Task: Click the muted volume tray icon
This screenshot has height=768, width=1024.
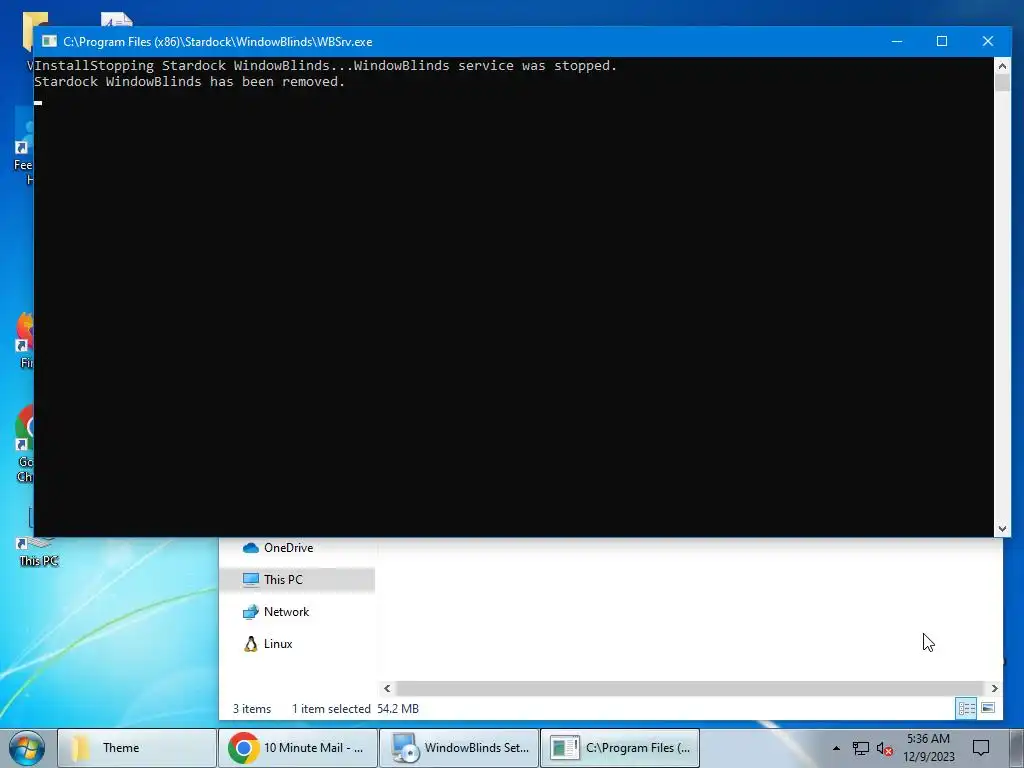Action: coord(885,748)
